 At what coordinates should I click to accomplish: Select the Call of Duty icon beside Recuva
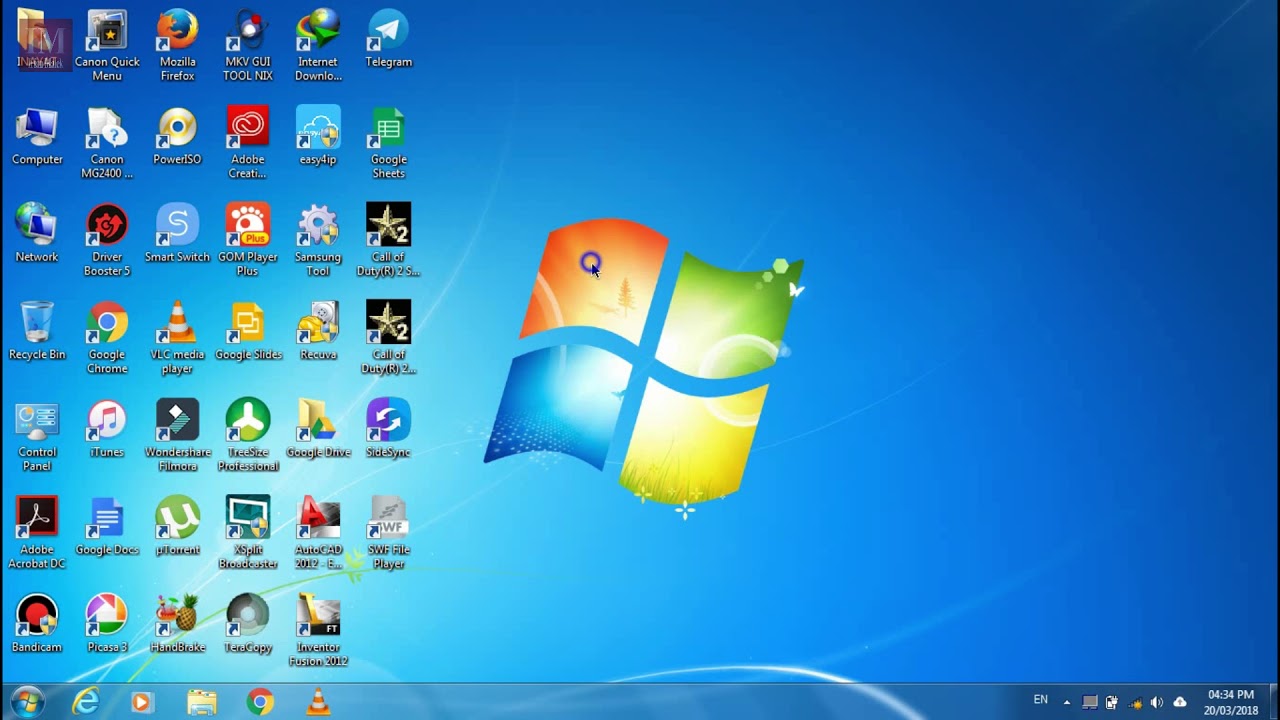(x=388, y=338)
